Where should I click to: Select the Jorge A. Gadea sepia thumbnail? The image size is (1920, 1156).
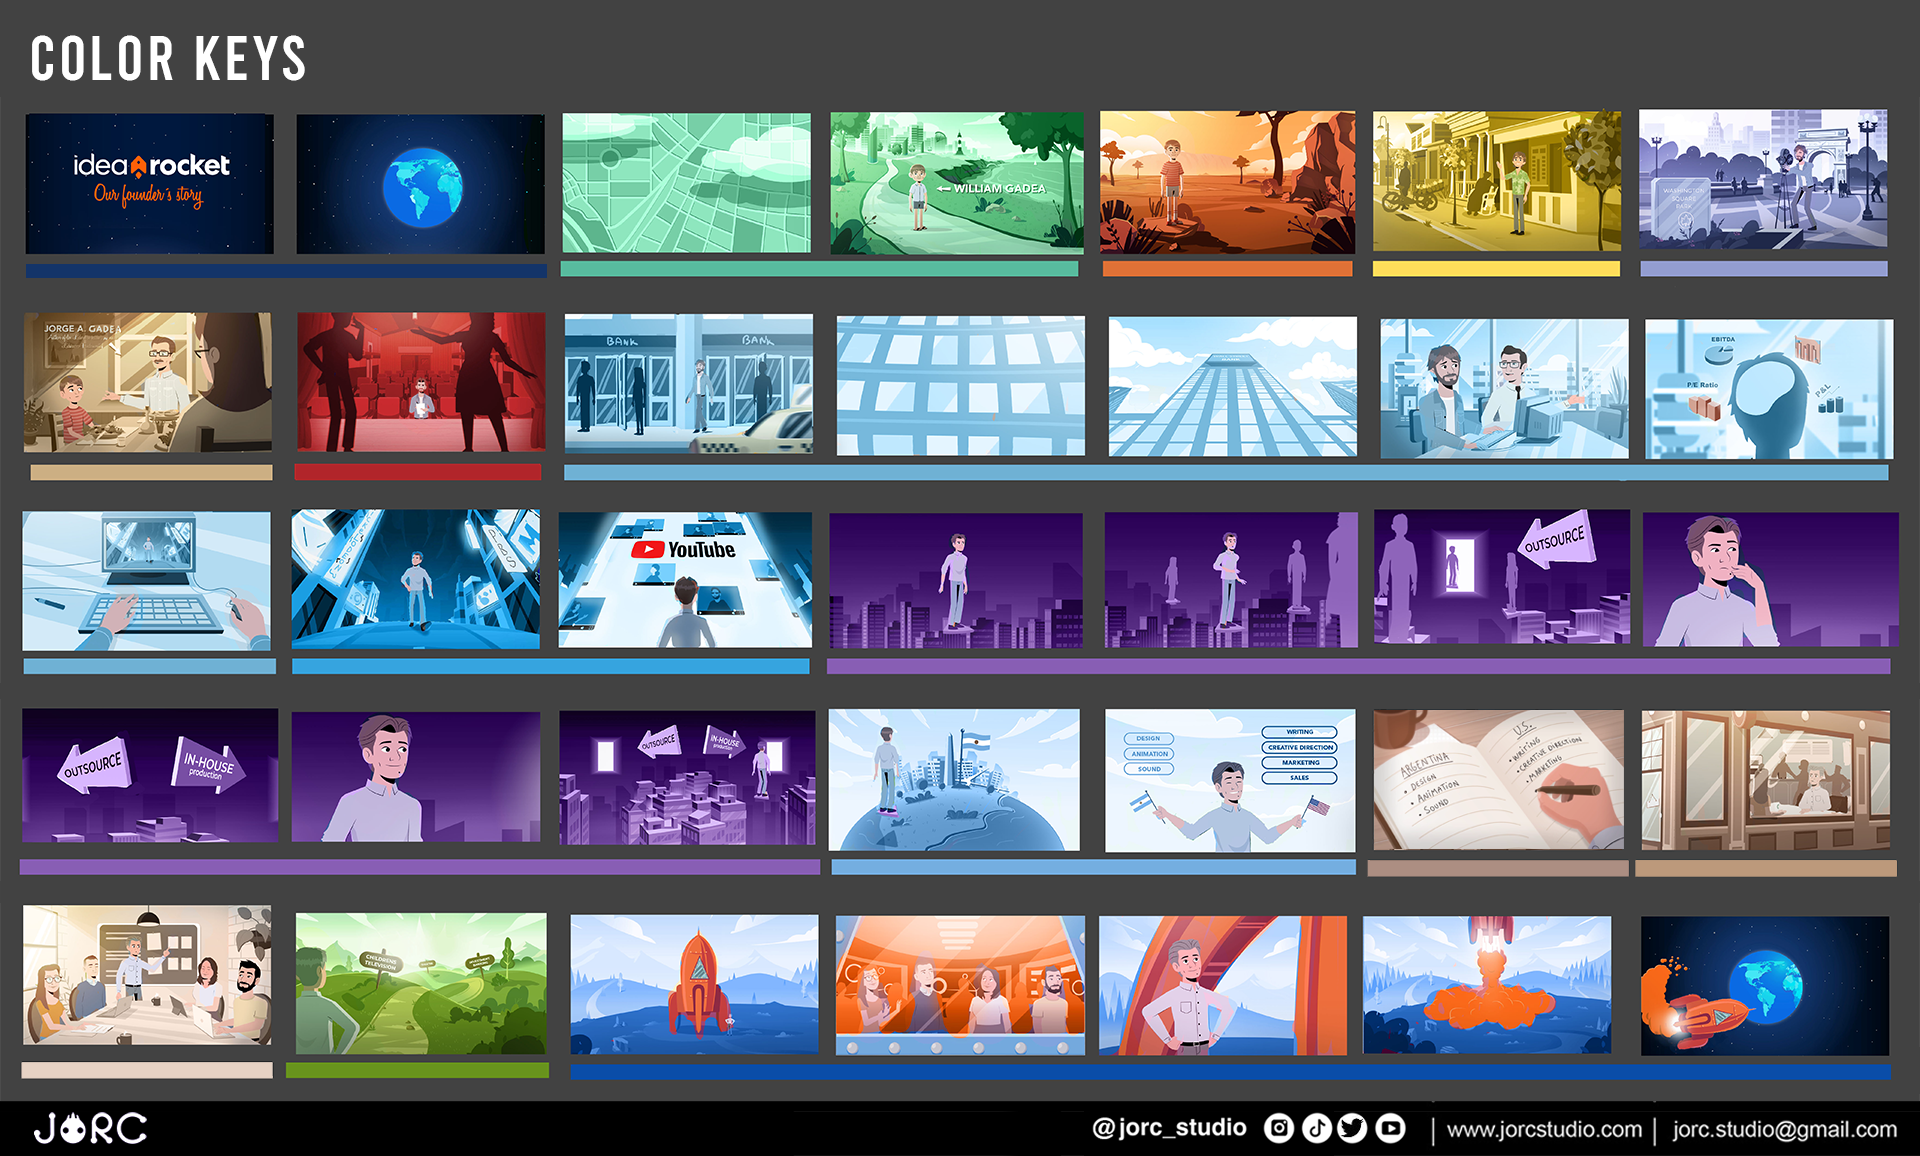[x=148, y=382]
